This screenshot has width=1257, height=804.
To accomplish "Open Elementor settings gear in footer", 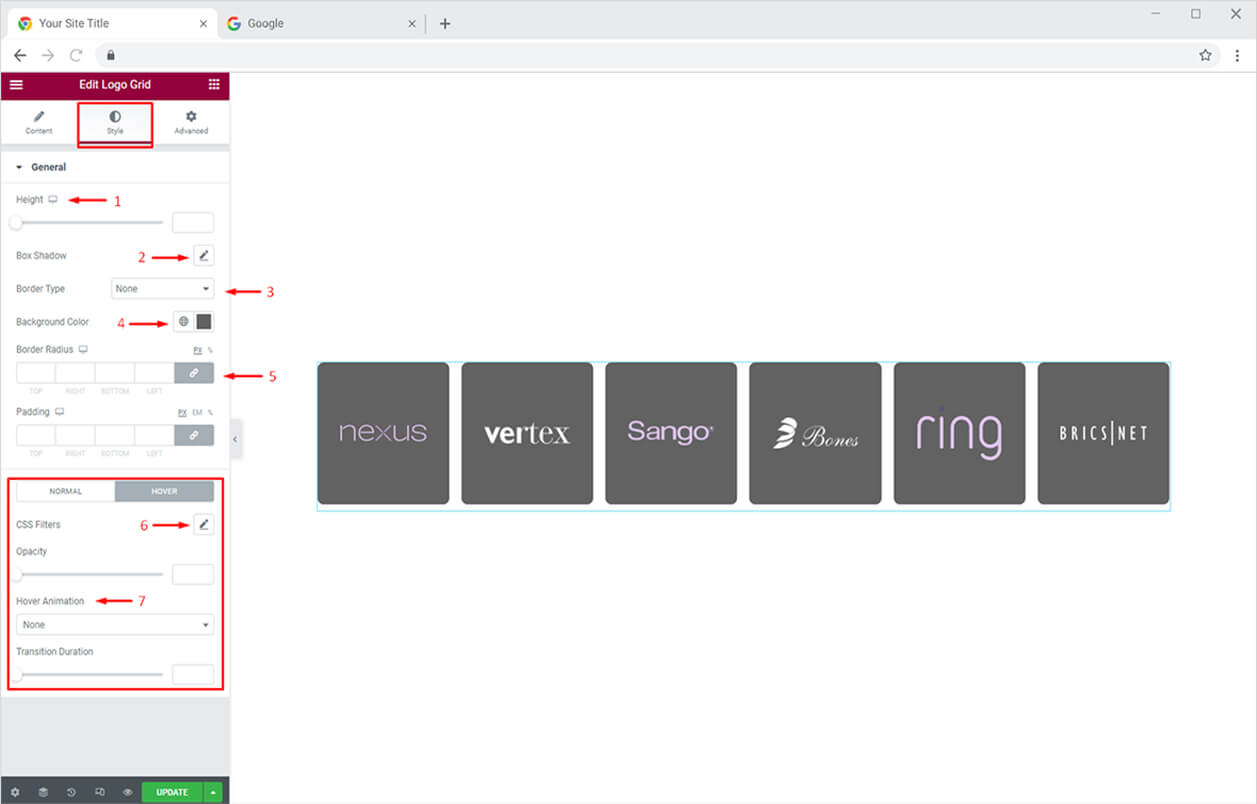I will [15, 791].
